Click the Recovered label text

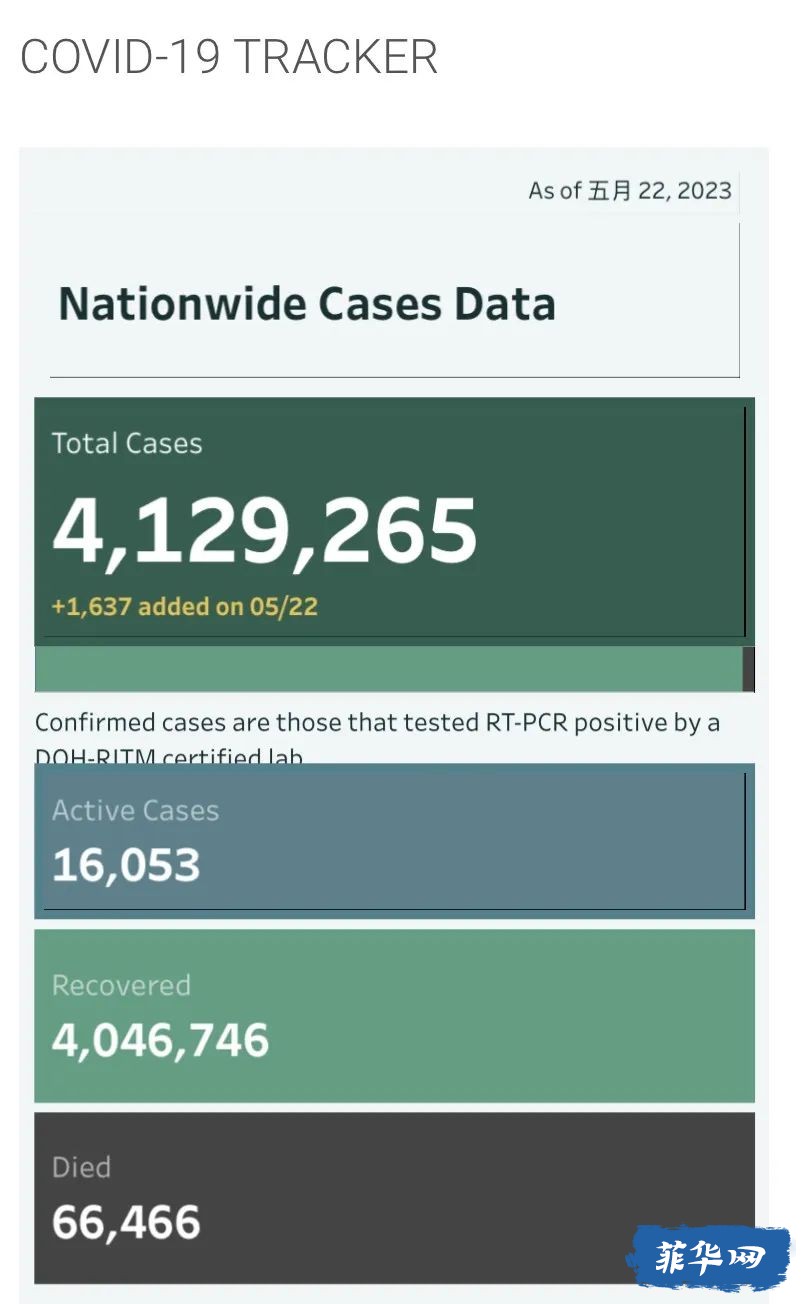(x=121, y=985)
